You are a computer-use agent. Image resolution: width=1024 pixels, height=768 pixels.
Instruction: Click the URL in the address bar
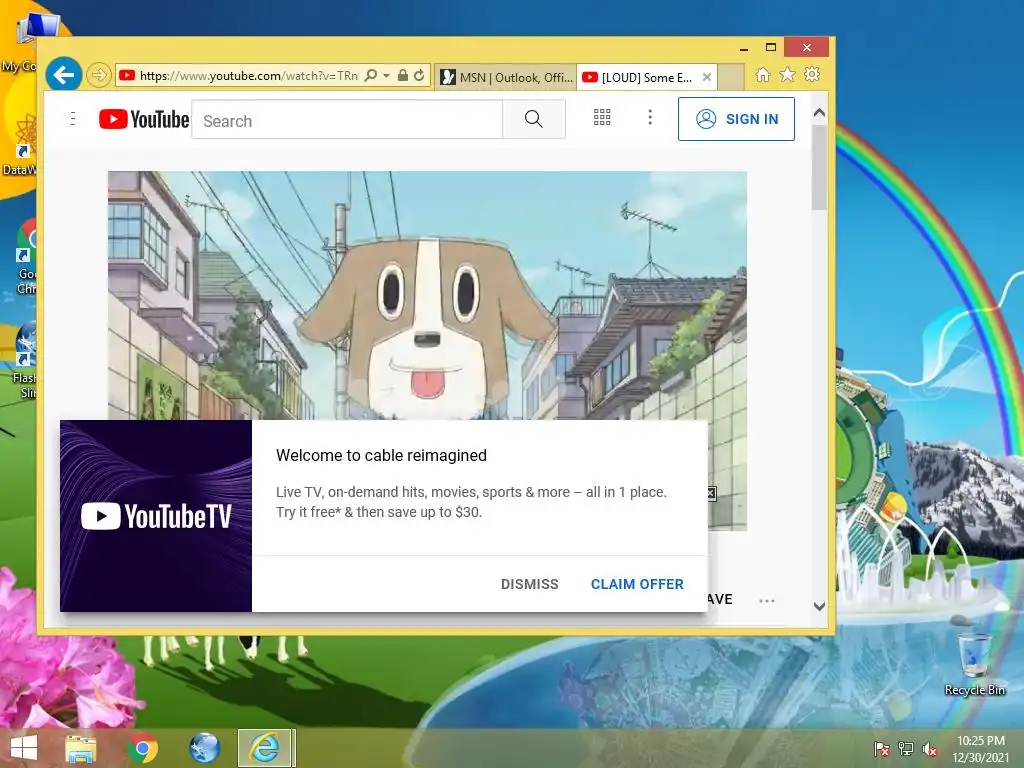pyautogui.click(x=248, y=76)
